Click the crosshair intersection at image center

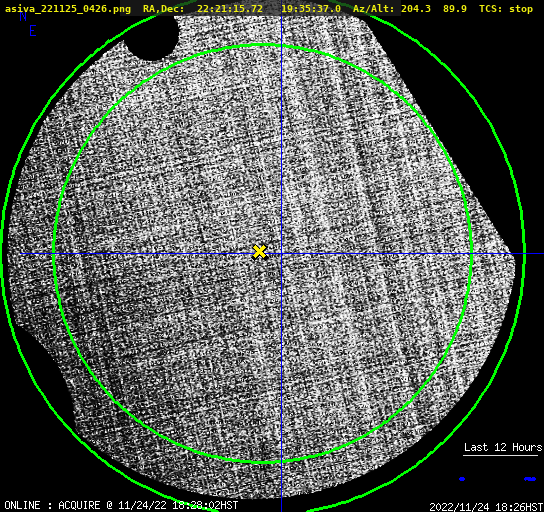click(x=281, y=254)
